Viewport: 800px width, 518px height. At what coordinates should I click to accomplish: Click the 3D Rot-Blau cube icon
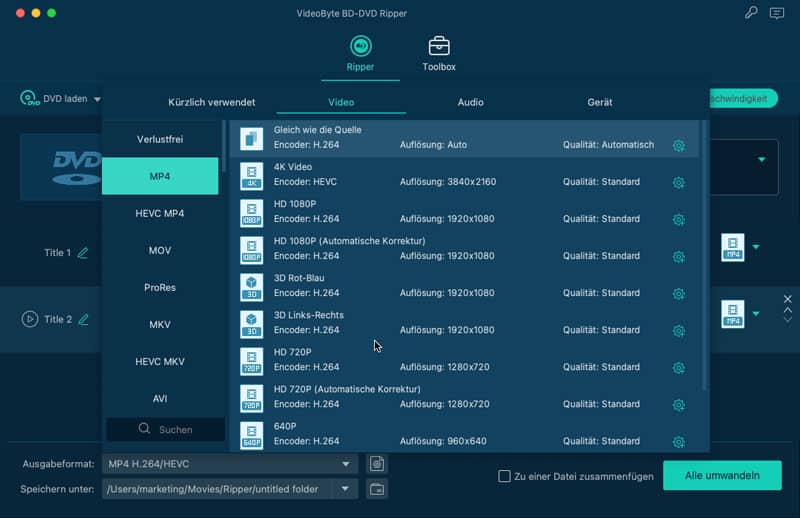tap(252, 287)
